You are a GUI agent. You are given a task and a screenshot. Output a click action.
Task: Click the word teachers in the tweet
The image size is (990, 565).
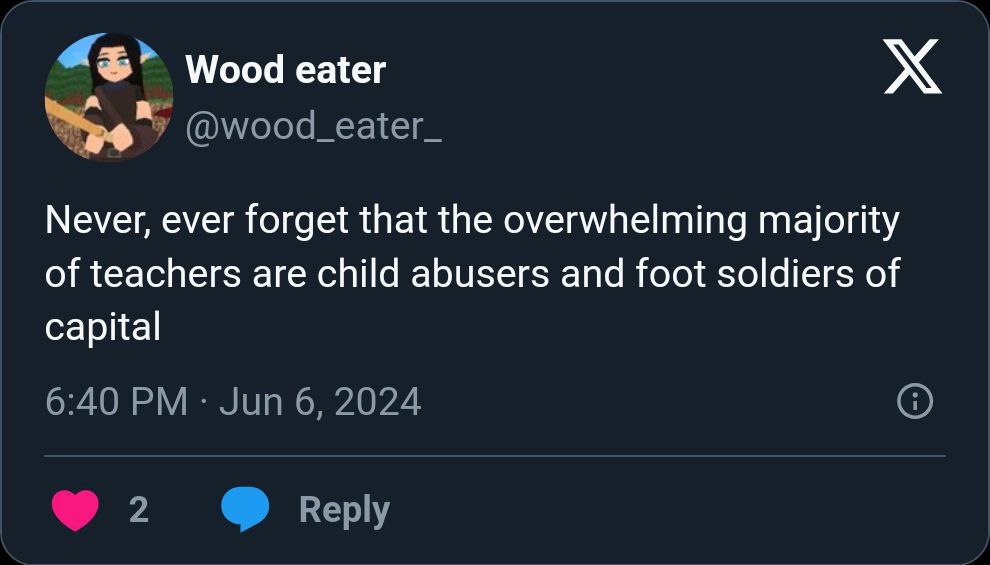point(165,274)
